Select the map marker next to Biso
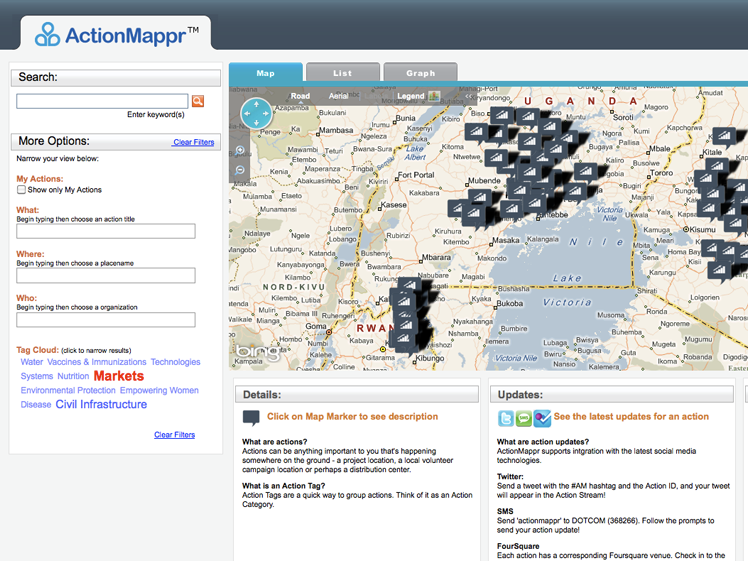The height and width of the screenshot is (561, 748). [501, 116]
